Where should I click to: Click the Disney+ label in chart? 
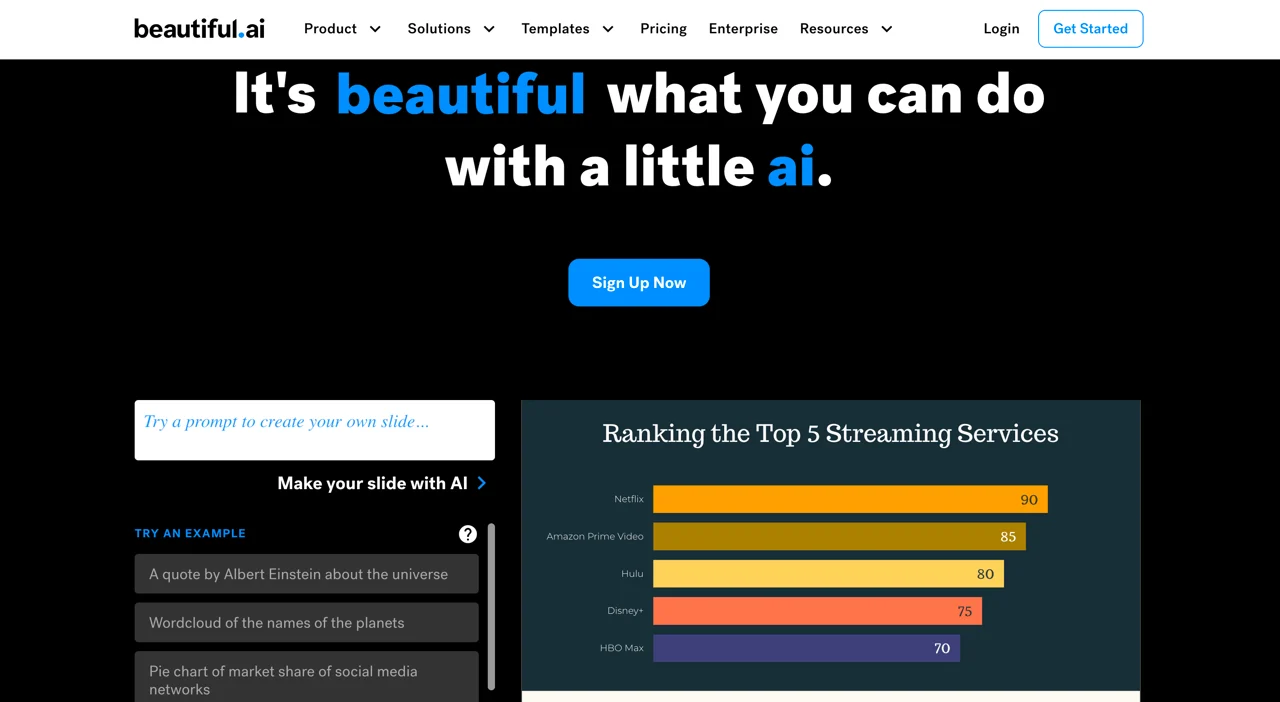coord(626,610)
